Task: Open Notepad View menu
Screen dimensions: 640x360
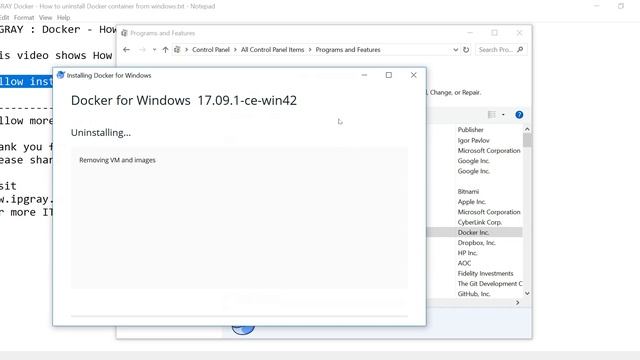Action: click(45, 18)
